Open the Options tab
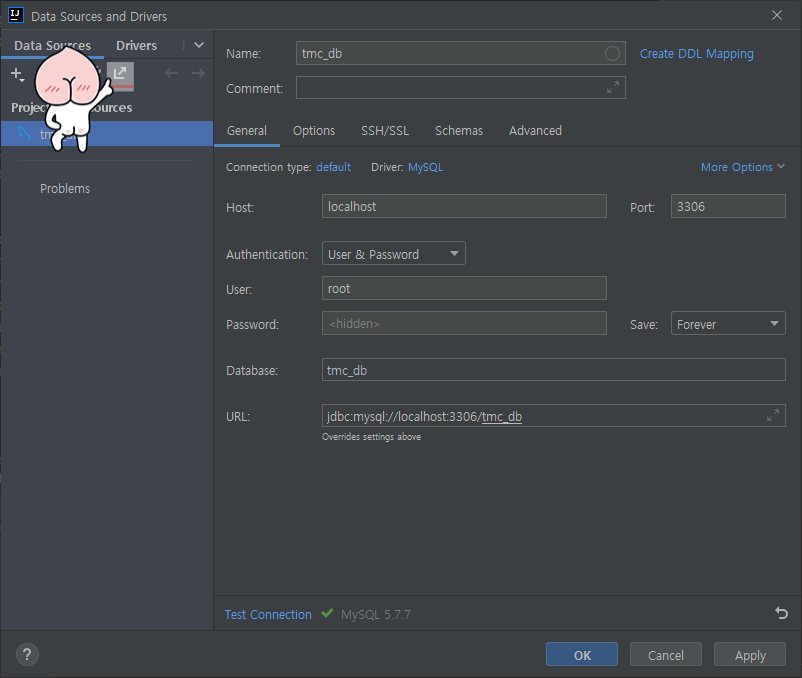 click(314, 131)
